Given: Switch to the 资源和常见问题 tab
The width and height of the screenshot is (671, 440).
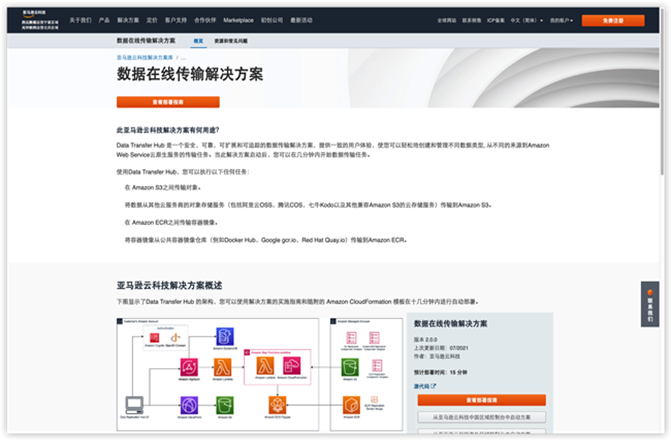Looking at the screenshot, I should click(x=231, y=41).
